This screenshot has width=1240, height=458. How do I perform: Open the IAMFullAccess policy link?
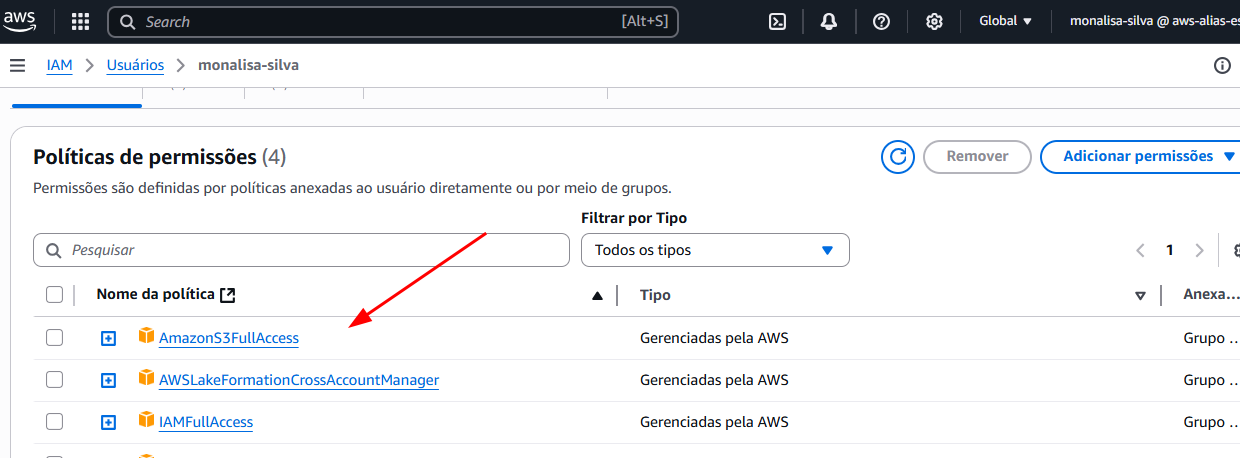coord(206,422)
